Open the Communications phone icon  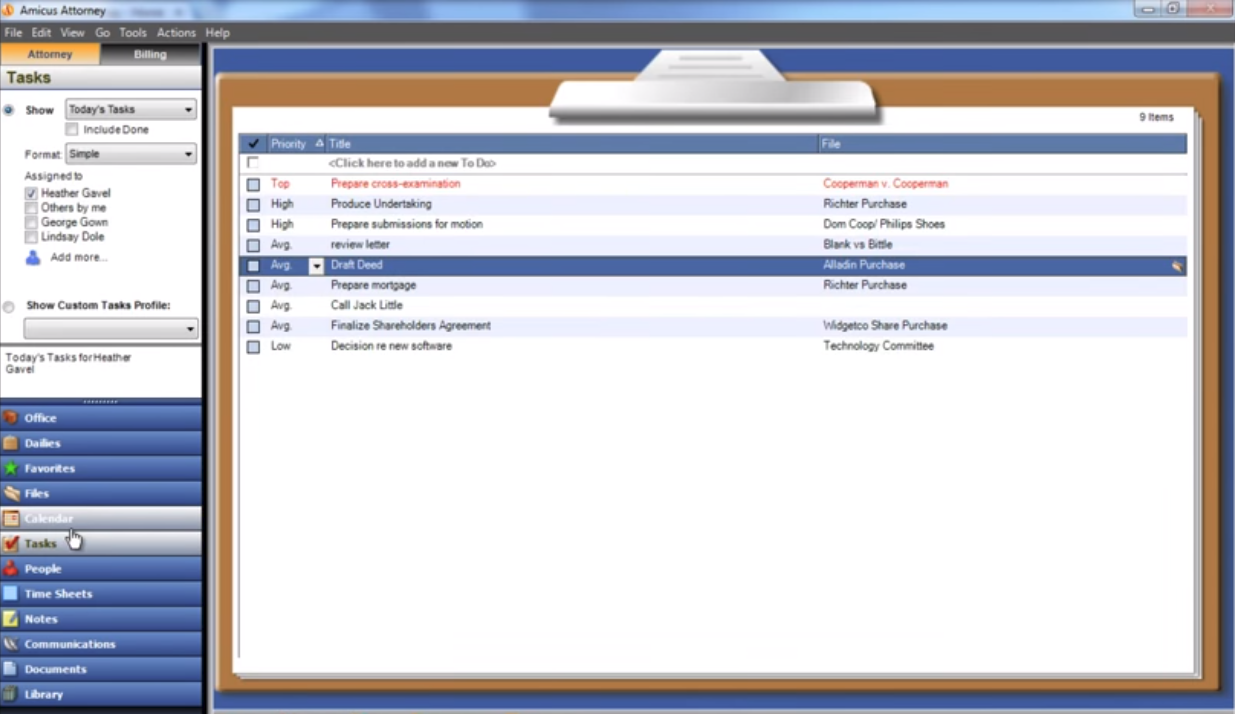click(11, 644)
